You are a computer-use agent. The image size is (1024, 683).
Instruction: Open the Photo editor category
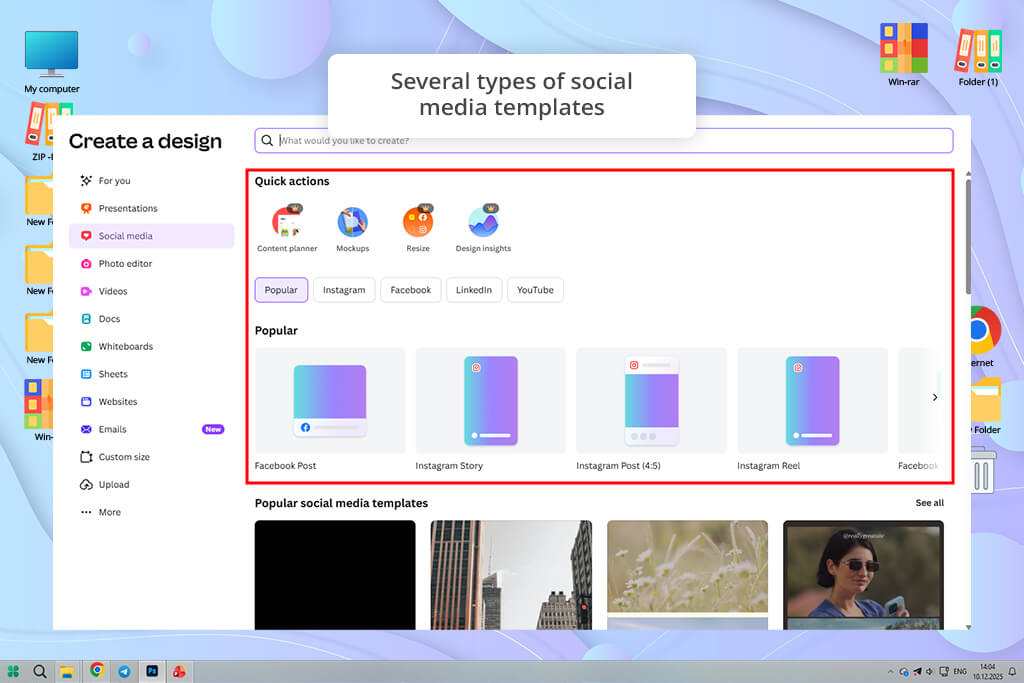point(152,264)
